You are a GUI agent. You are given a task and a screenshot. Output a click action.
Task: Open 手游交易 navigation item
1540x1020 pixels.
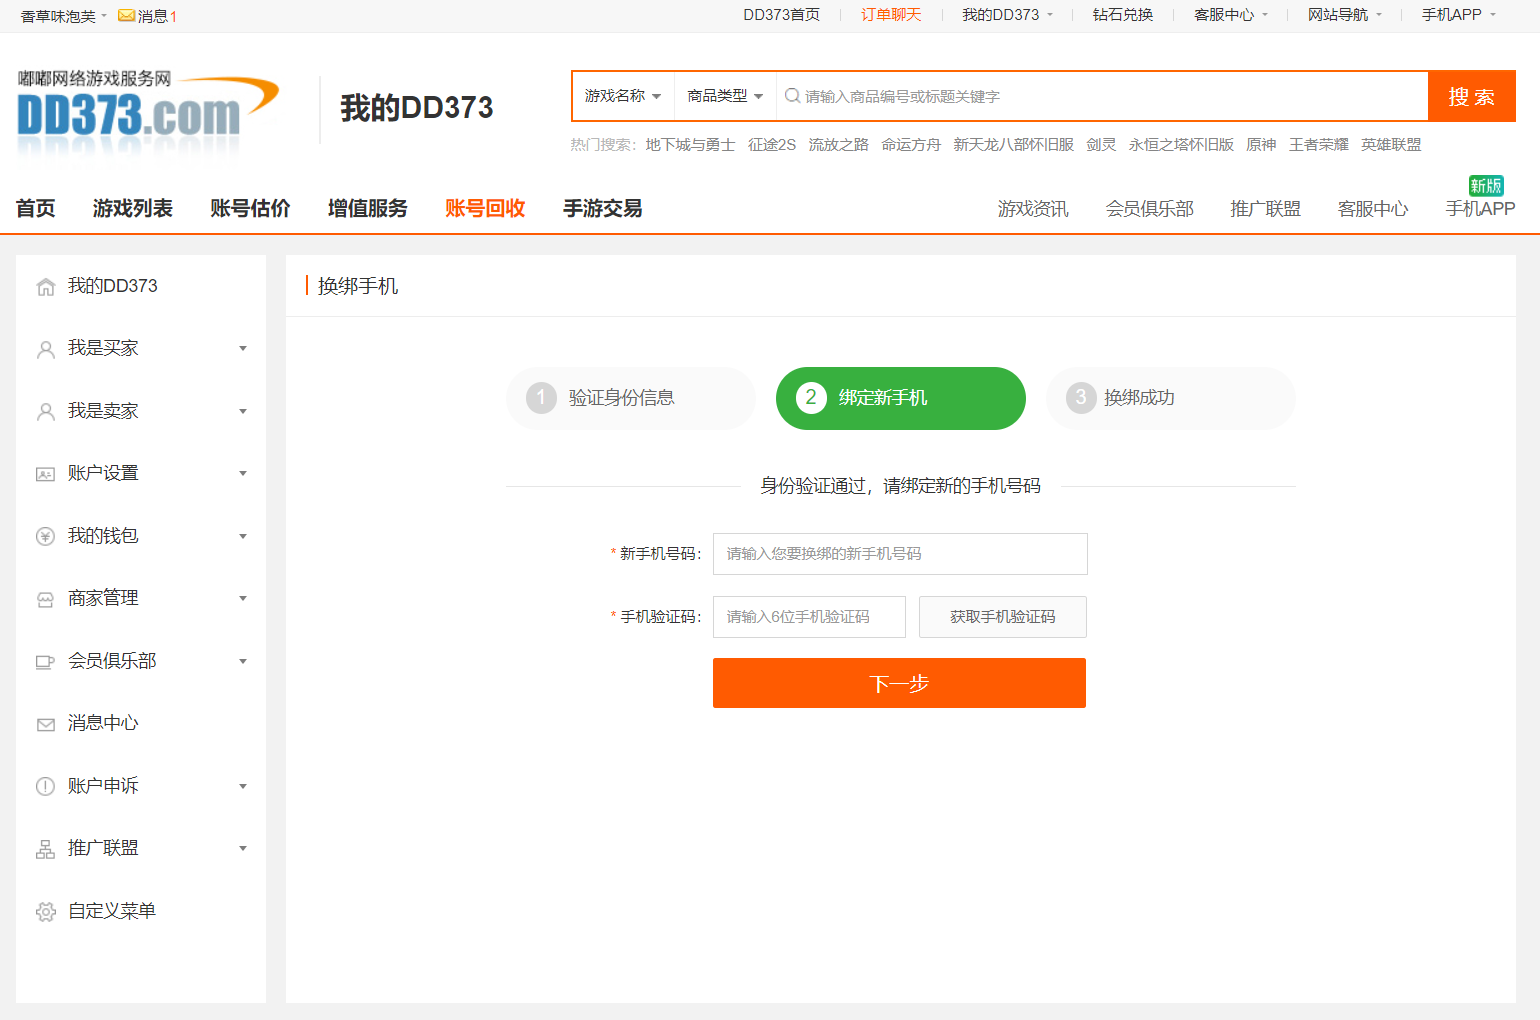pos(603,208)
